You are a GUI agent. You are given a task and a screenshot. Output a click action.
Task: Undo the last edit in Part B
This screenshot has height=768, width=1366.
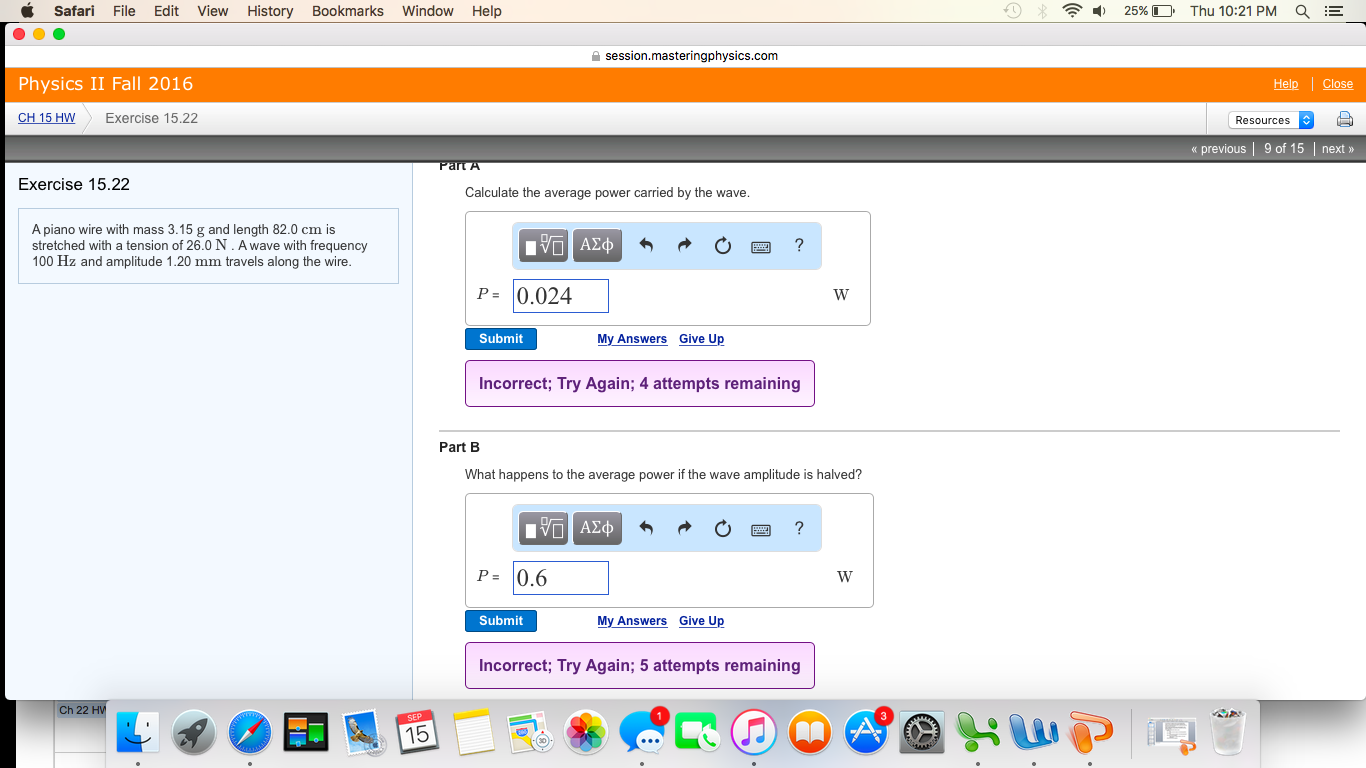[x=646, y=527]
